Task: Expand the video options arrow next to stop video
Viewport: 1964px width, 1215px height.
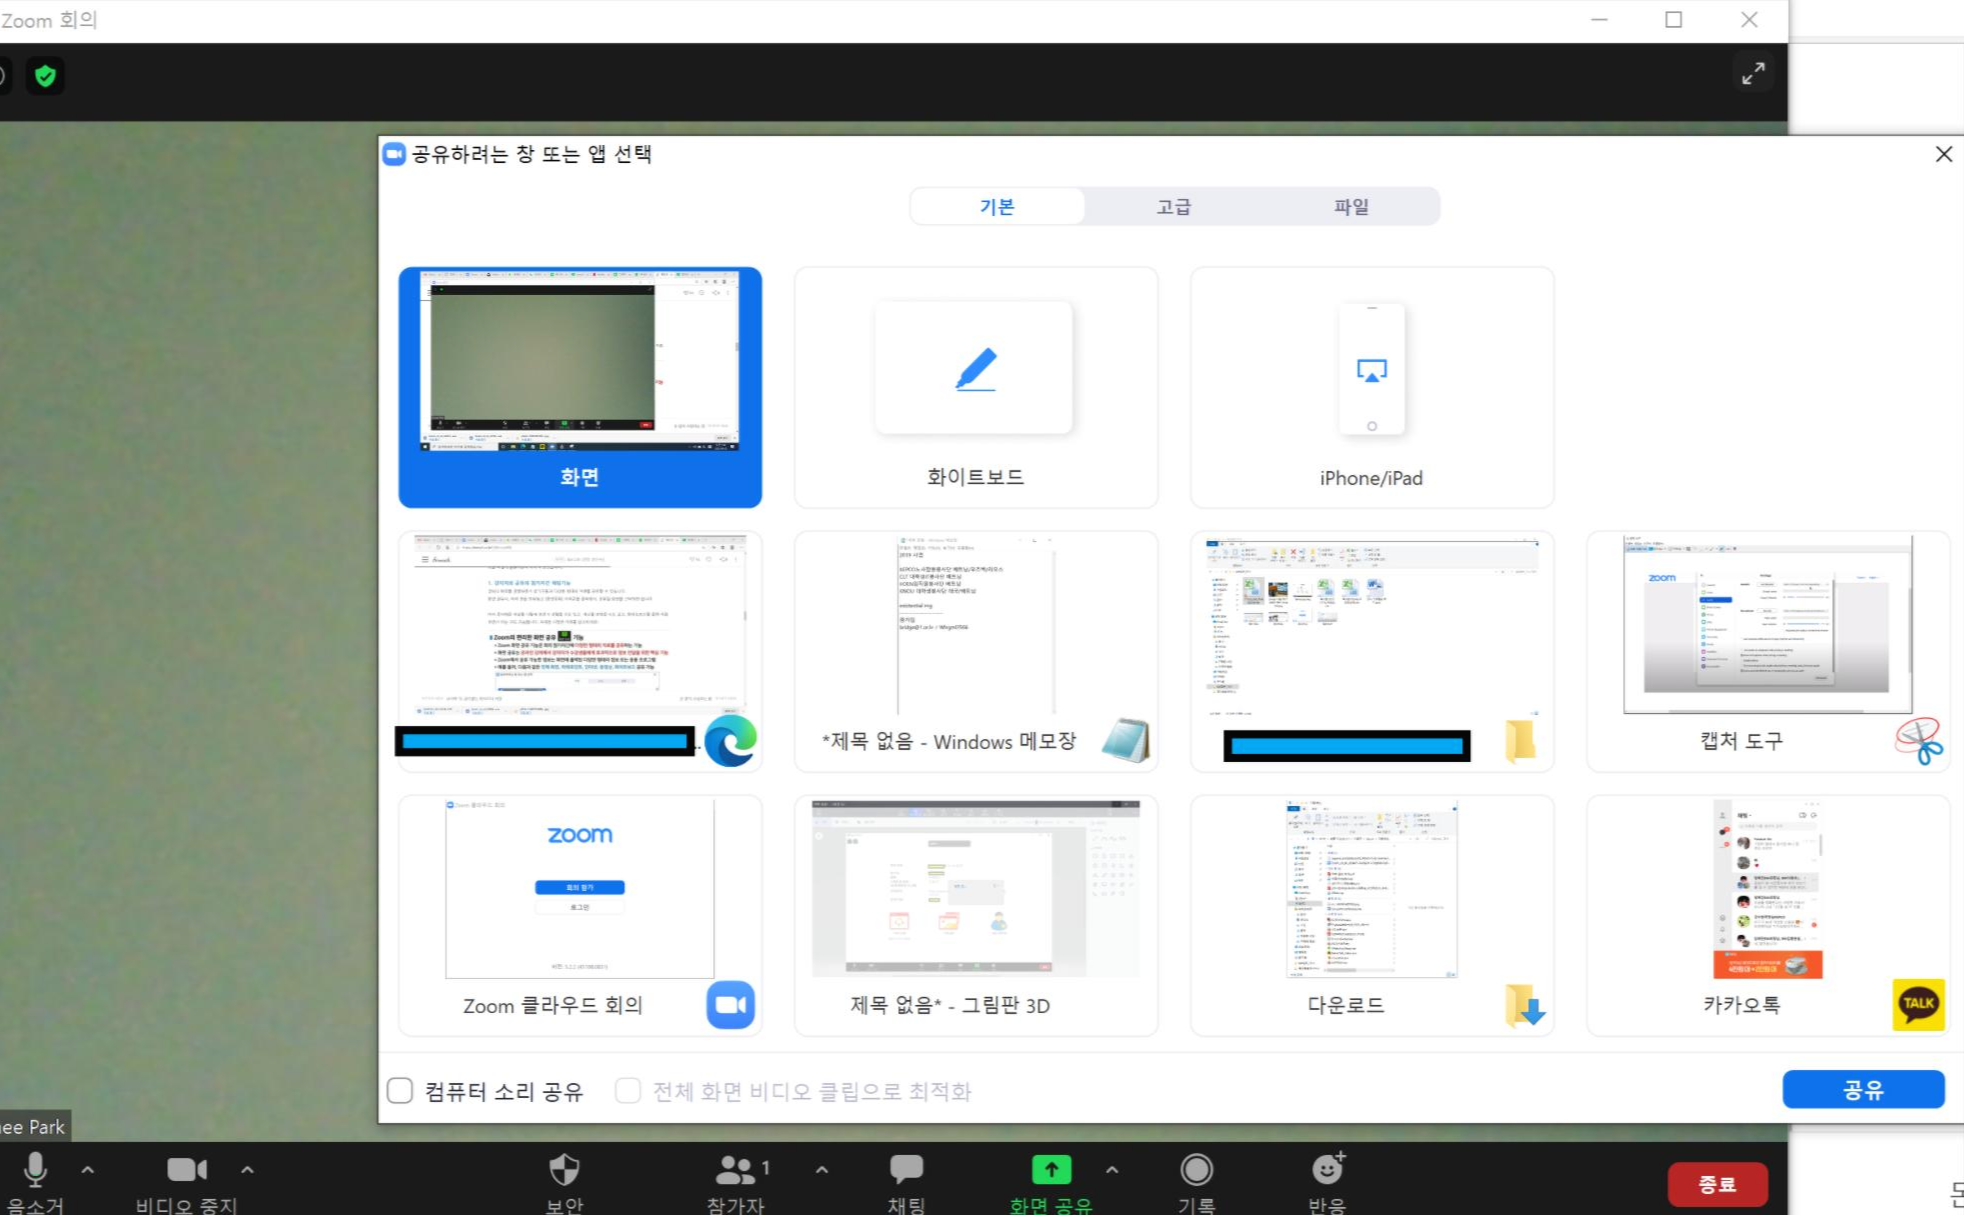Action: (247, 1169)
